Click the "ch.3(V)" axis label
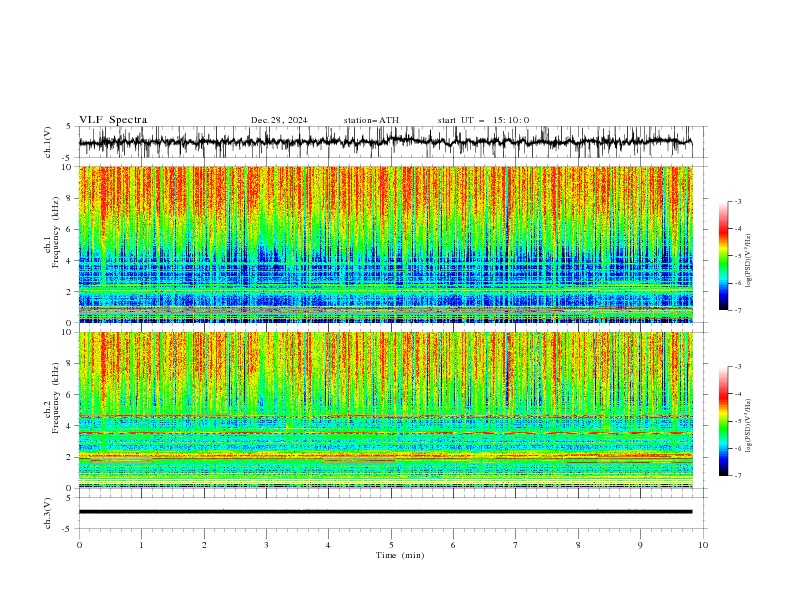This screenshot has height=612, width=792. pos(48,513)
